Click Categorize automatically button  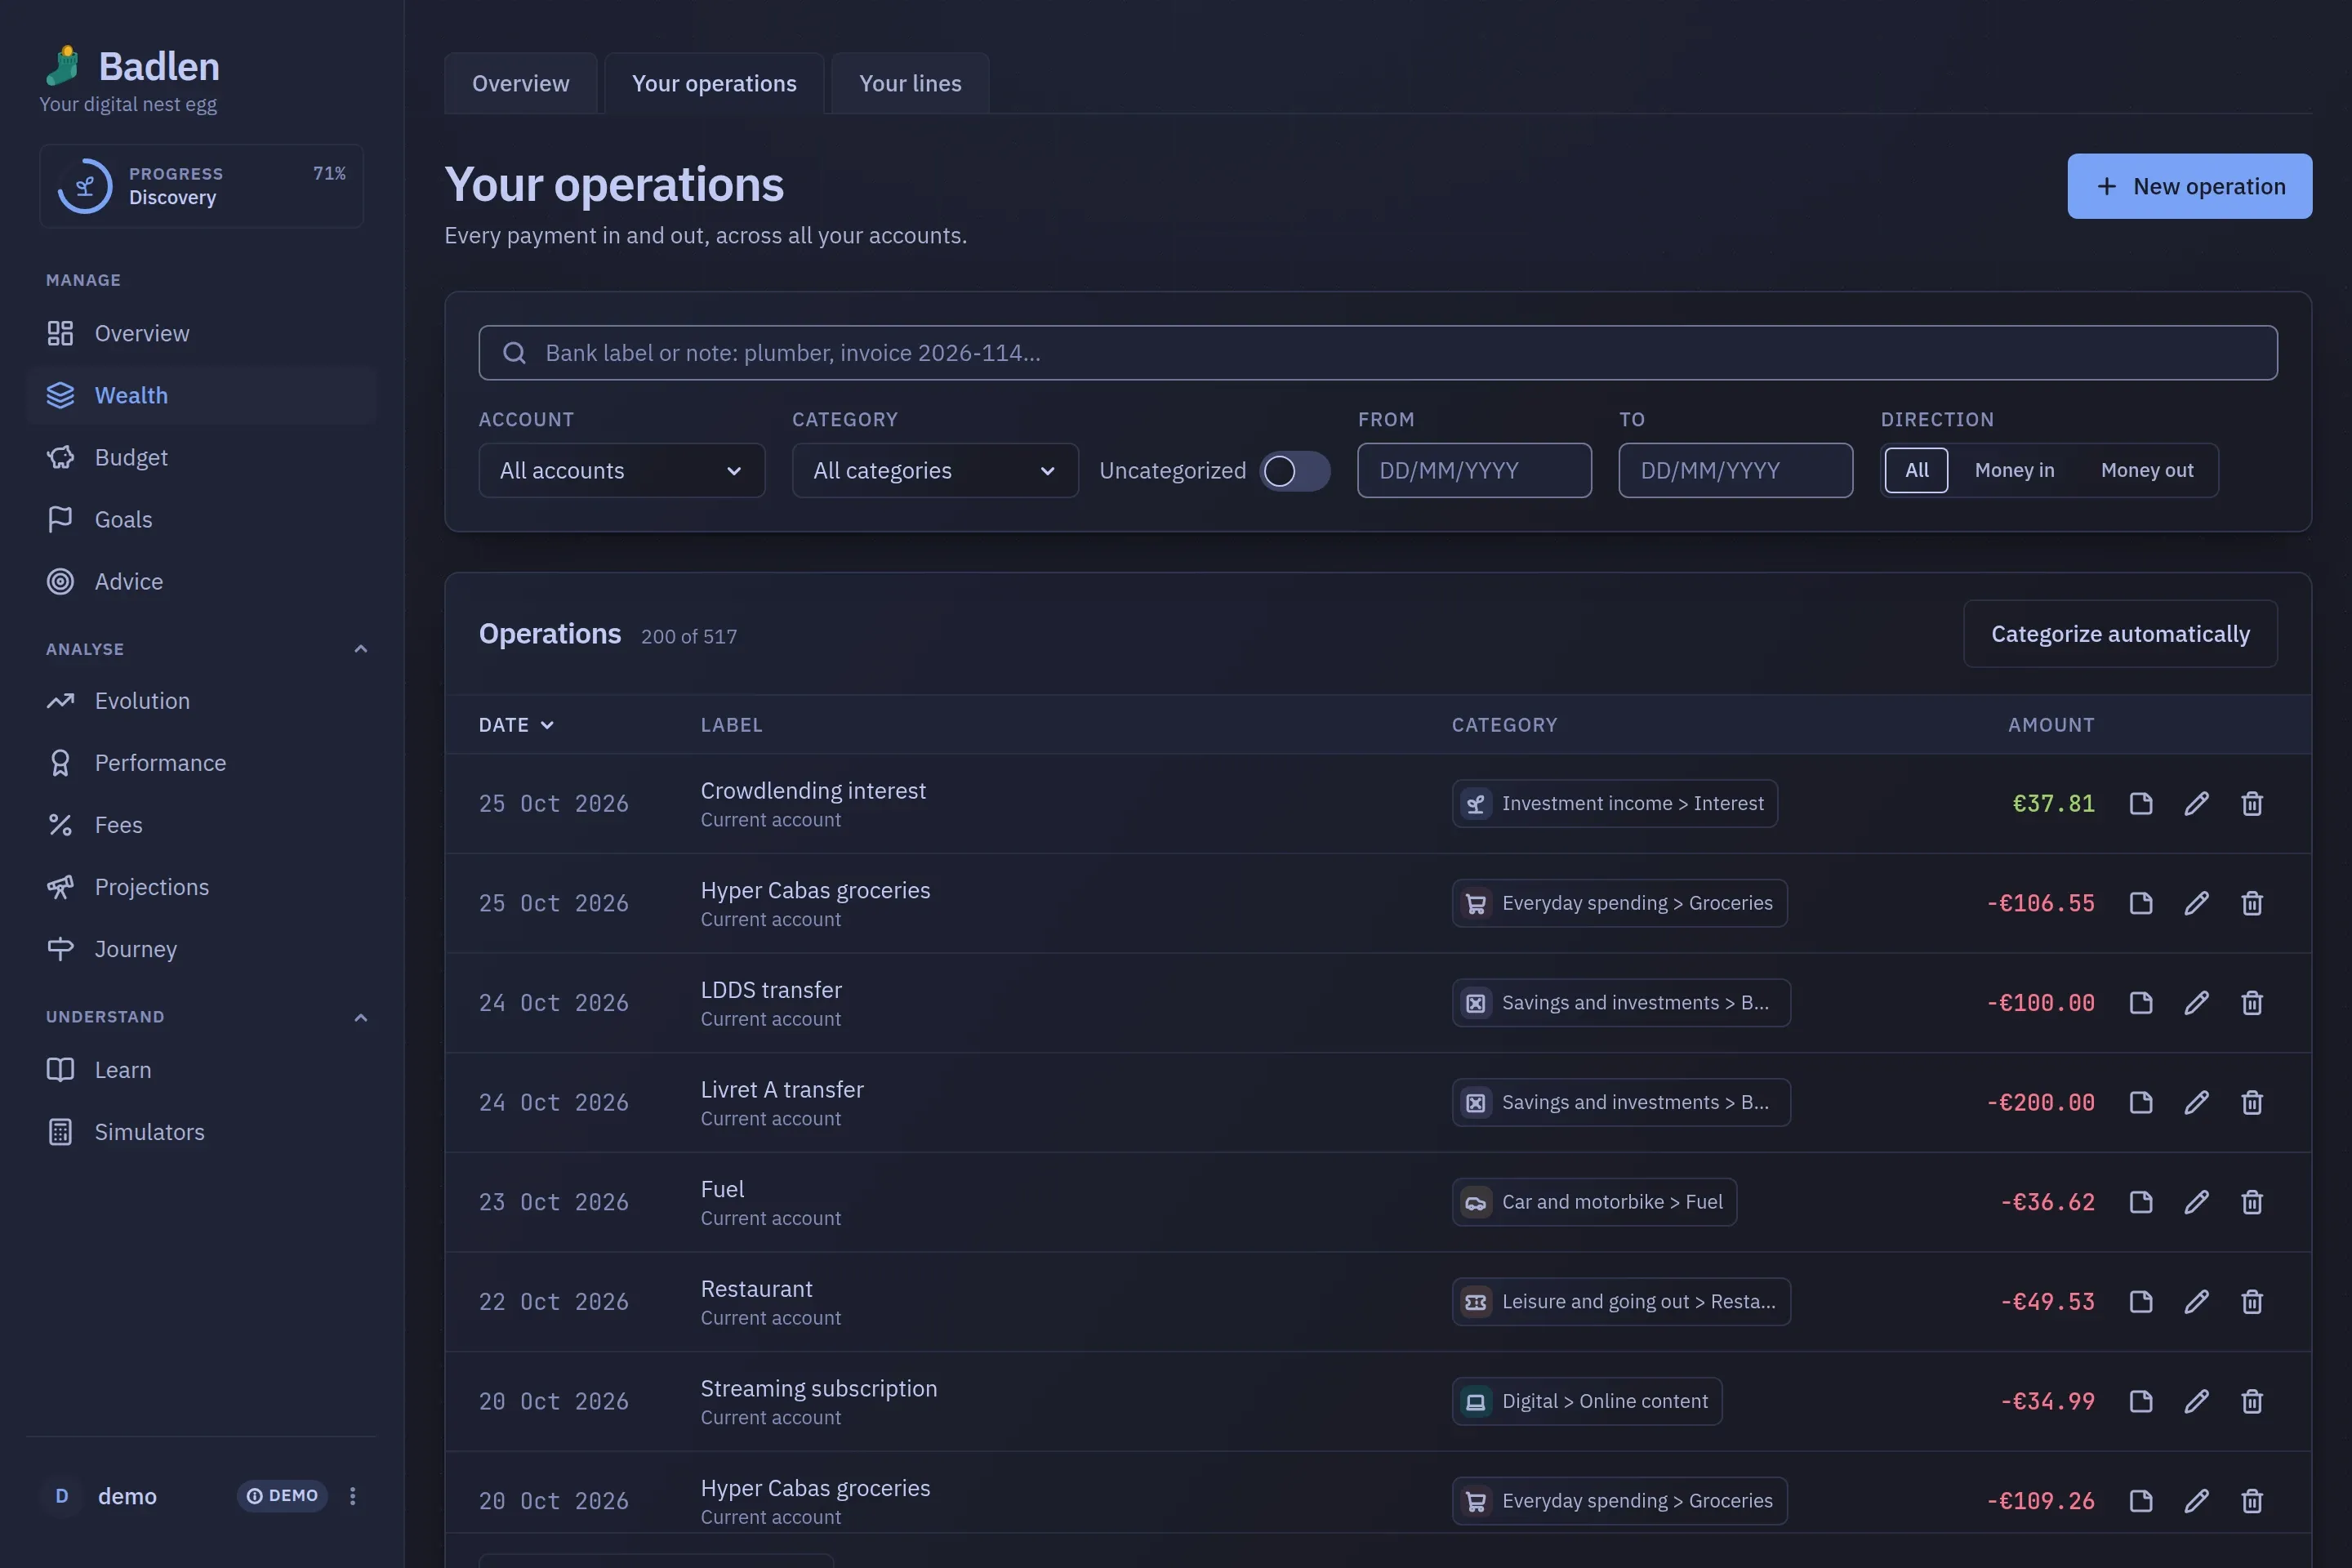[2120, 634]
